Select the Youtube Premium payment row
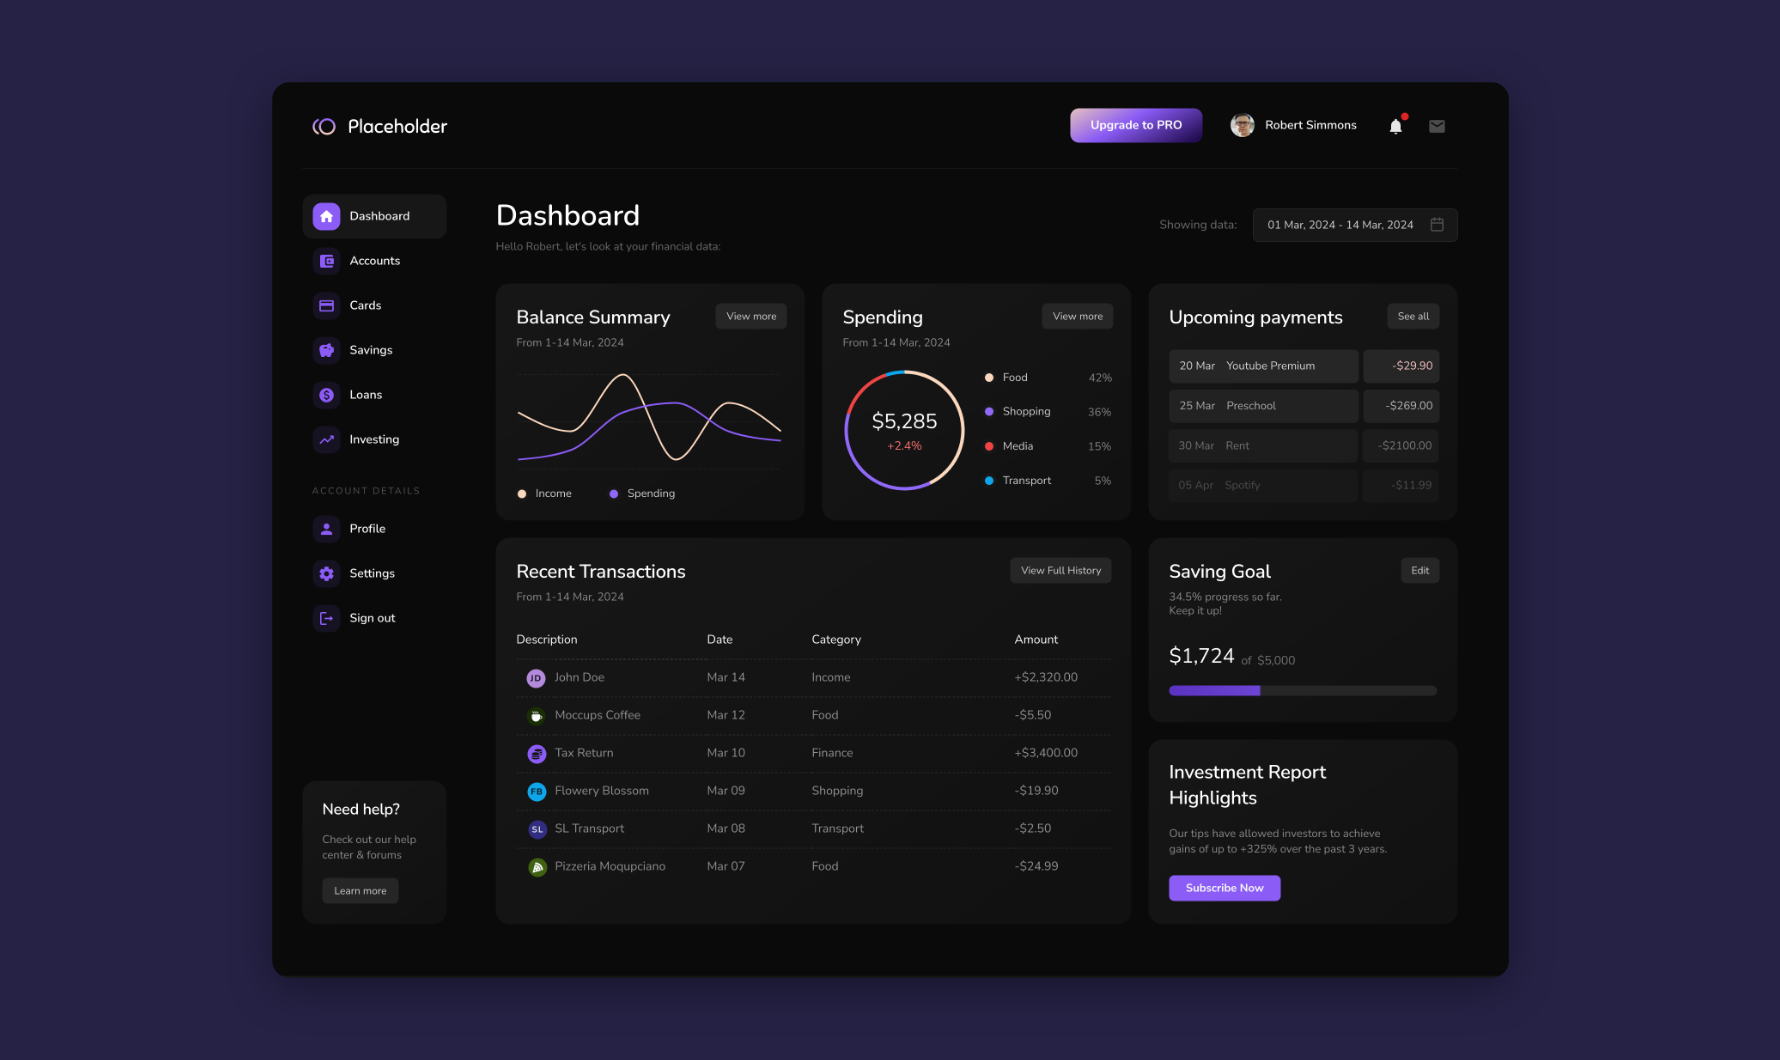 click(1304, 366)
